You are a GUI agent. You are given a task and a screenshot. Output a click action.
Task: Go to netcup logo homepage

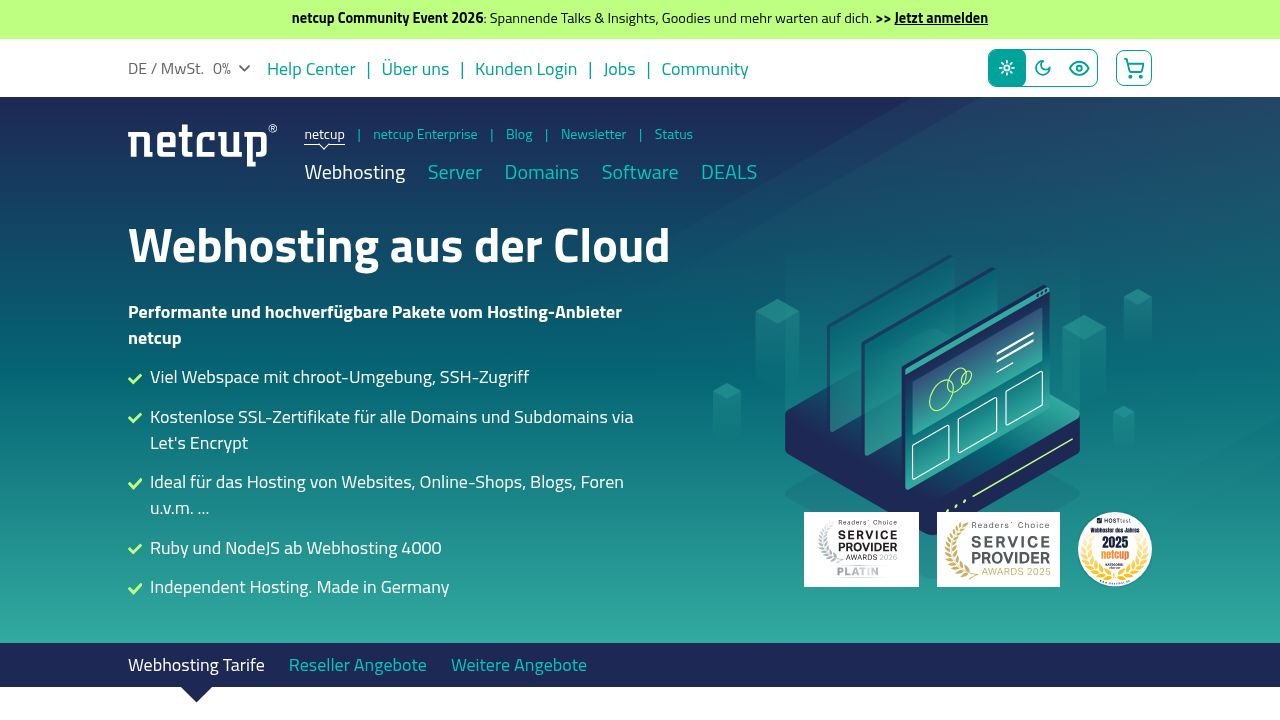click(x=202, y=145)
